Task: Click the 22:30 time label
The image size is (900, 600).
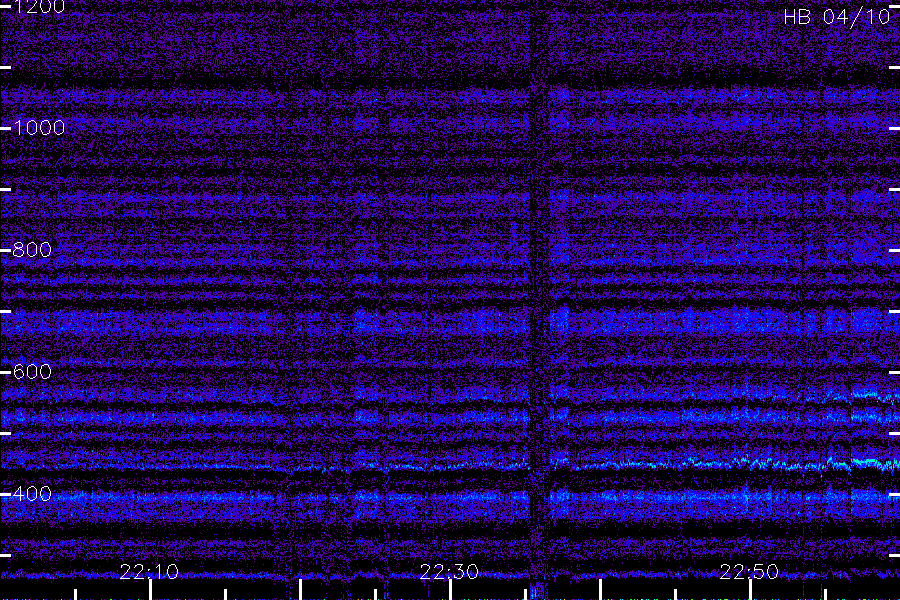Action: (x=449, y=571)
